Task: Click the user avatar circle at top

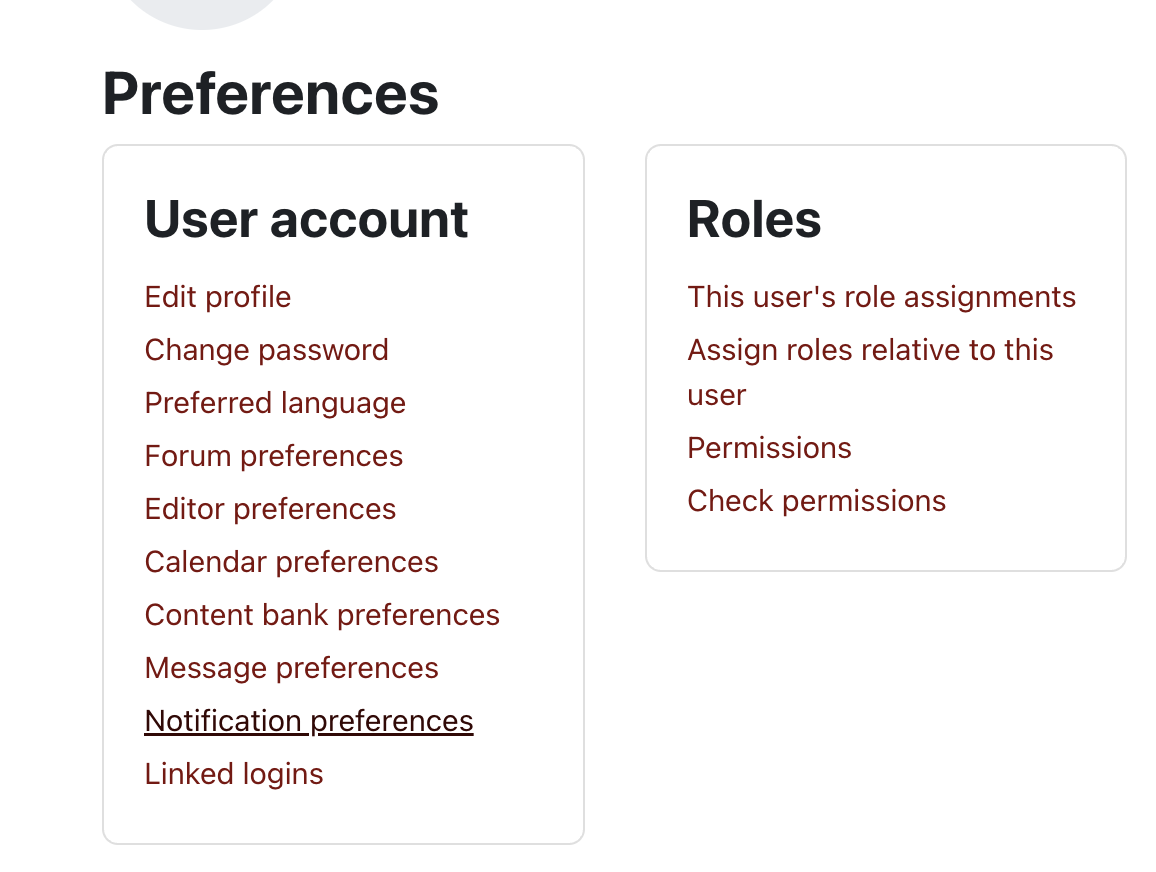Action: tap(203, 10)
